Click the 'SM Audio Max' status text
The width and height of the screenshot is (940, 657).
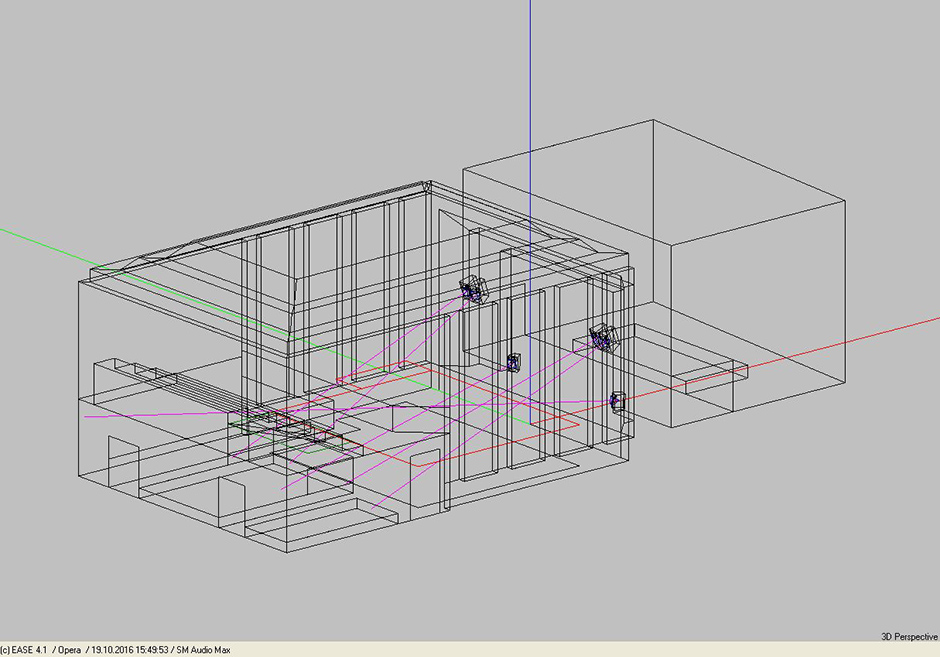click(x=203, y=650)
